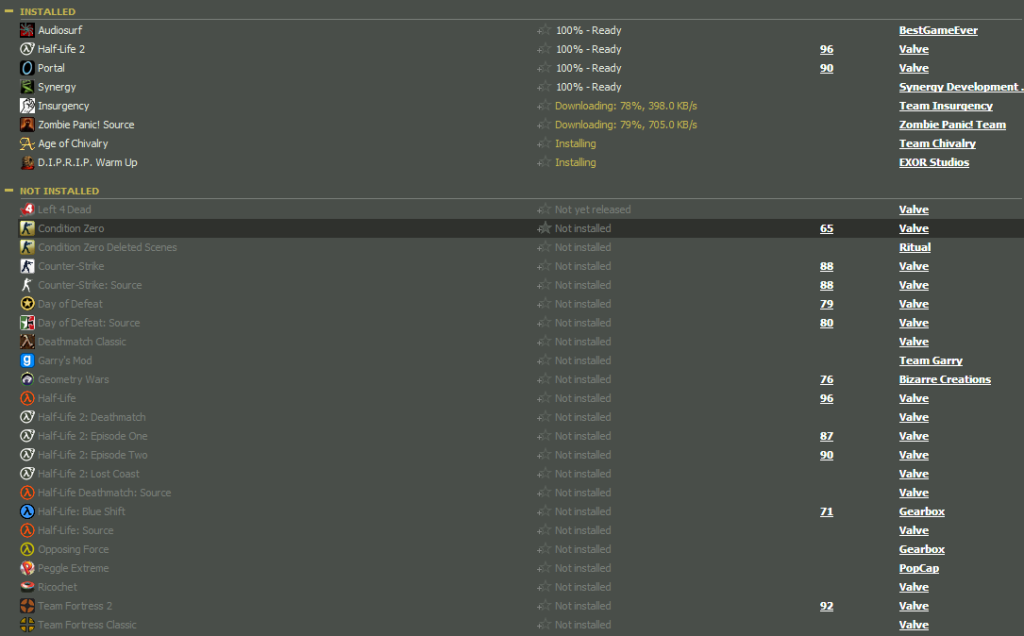Click the Insurgency game icon
The image size is (1024, 636).
tap(27, 106)
